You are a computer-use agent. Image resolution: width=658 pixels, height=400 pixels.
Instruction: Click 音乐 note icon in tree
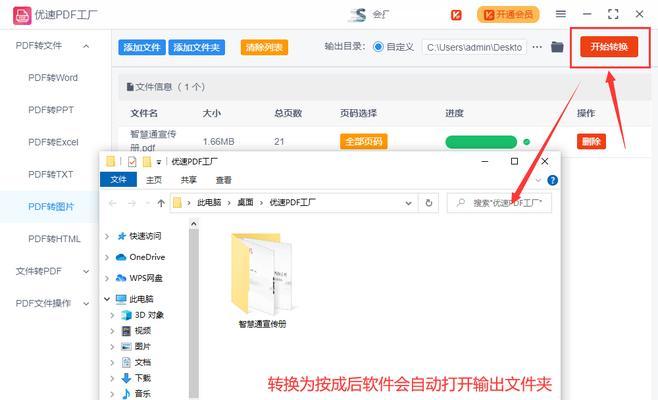(126, 394)
